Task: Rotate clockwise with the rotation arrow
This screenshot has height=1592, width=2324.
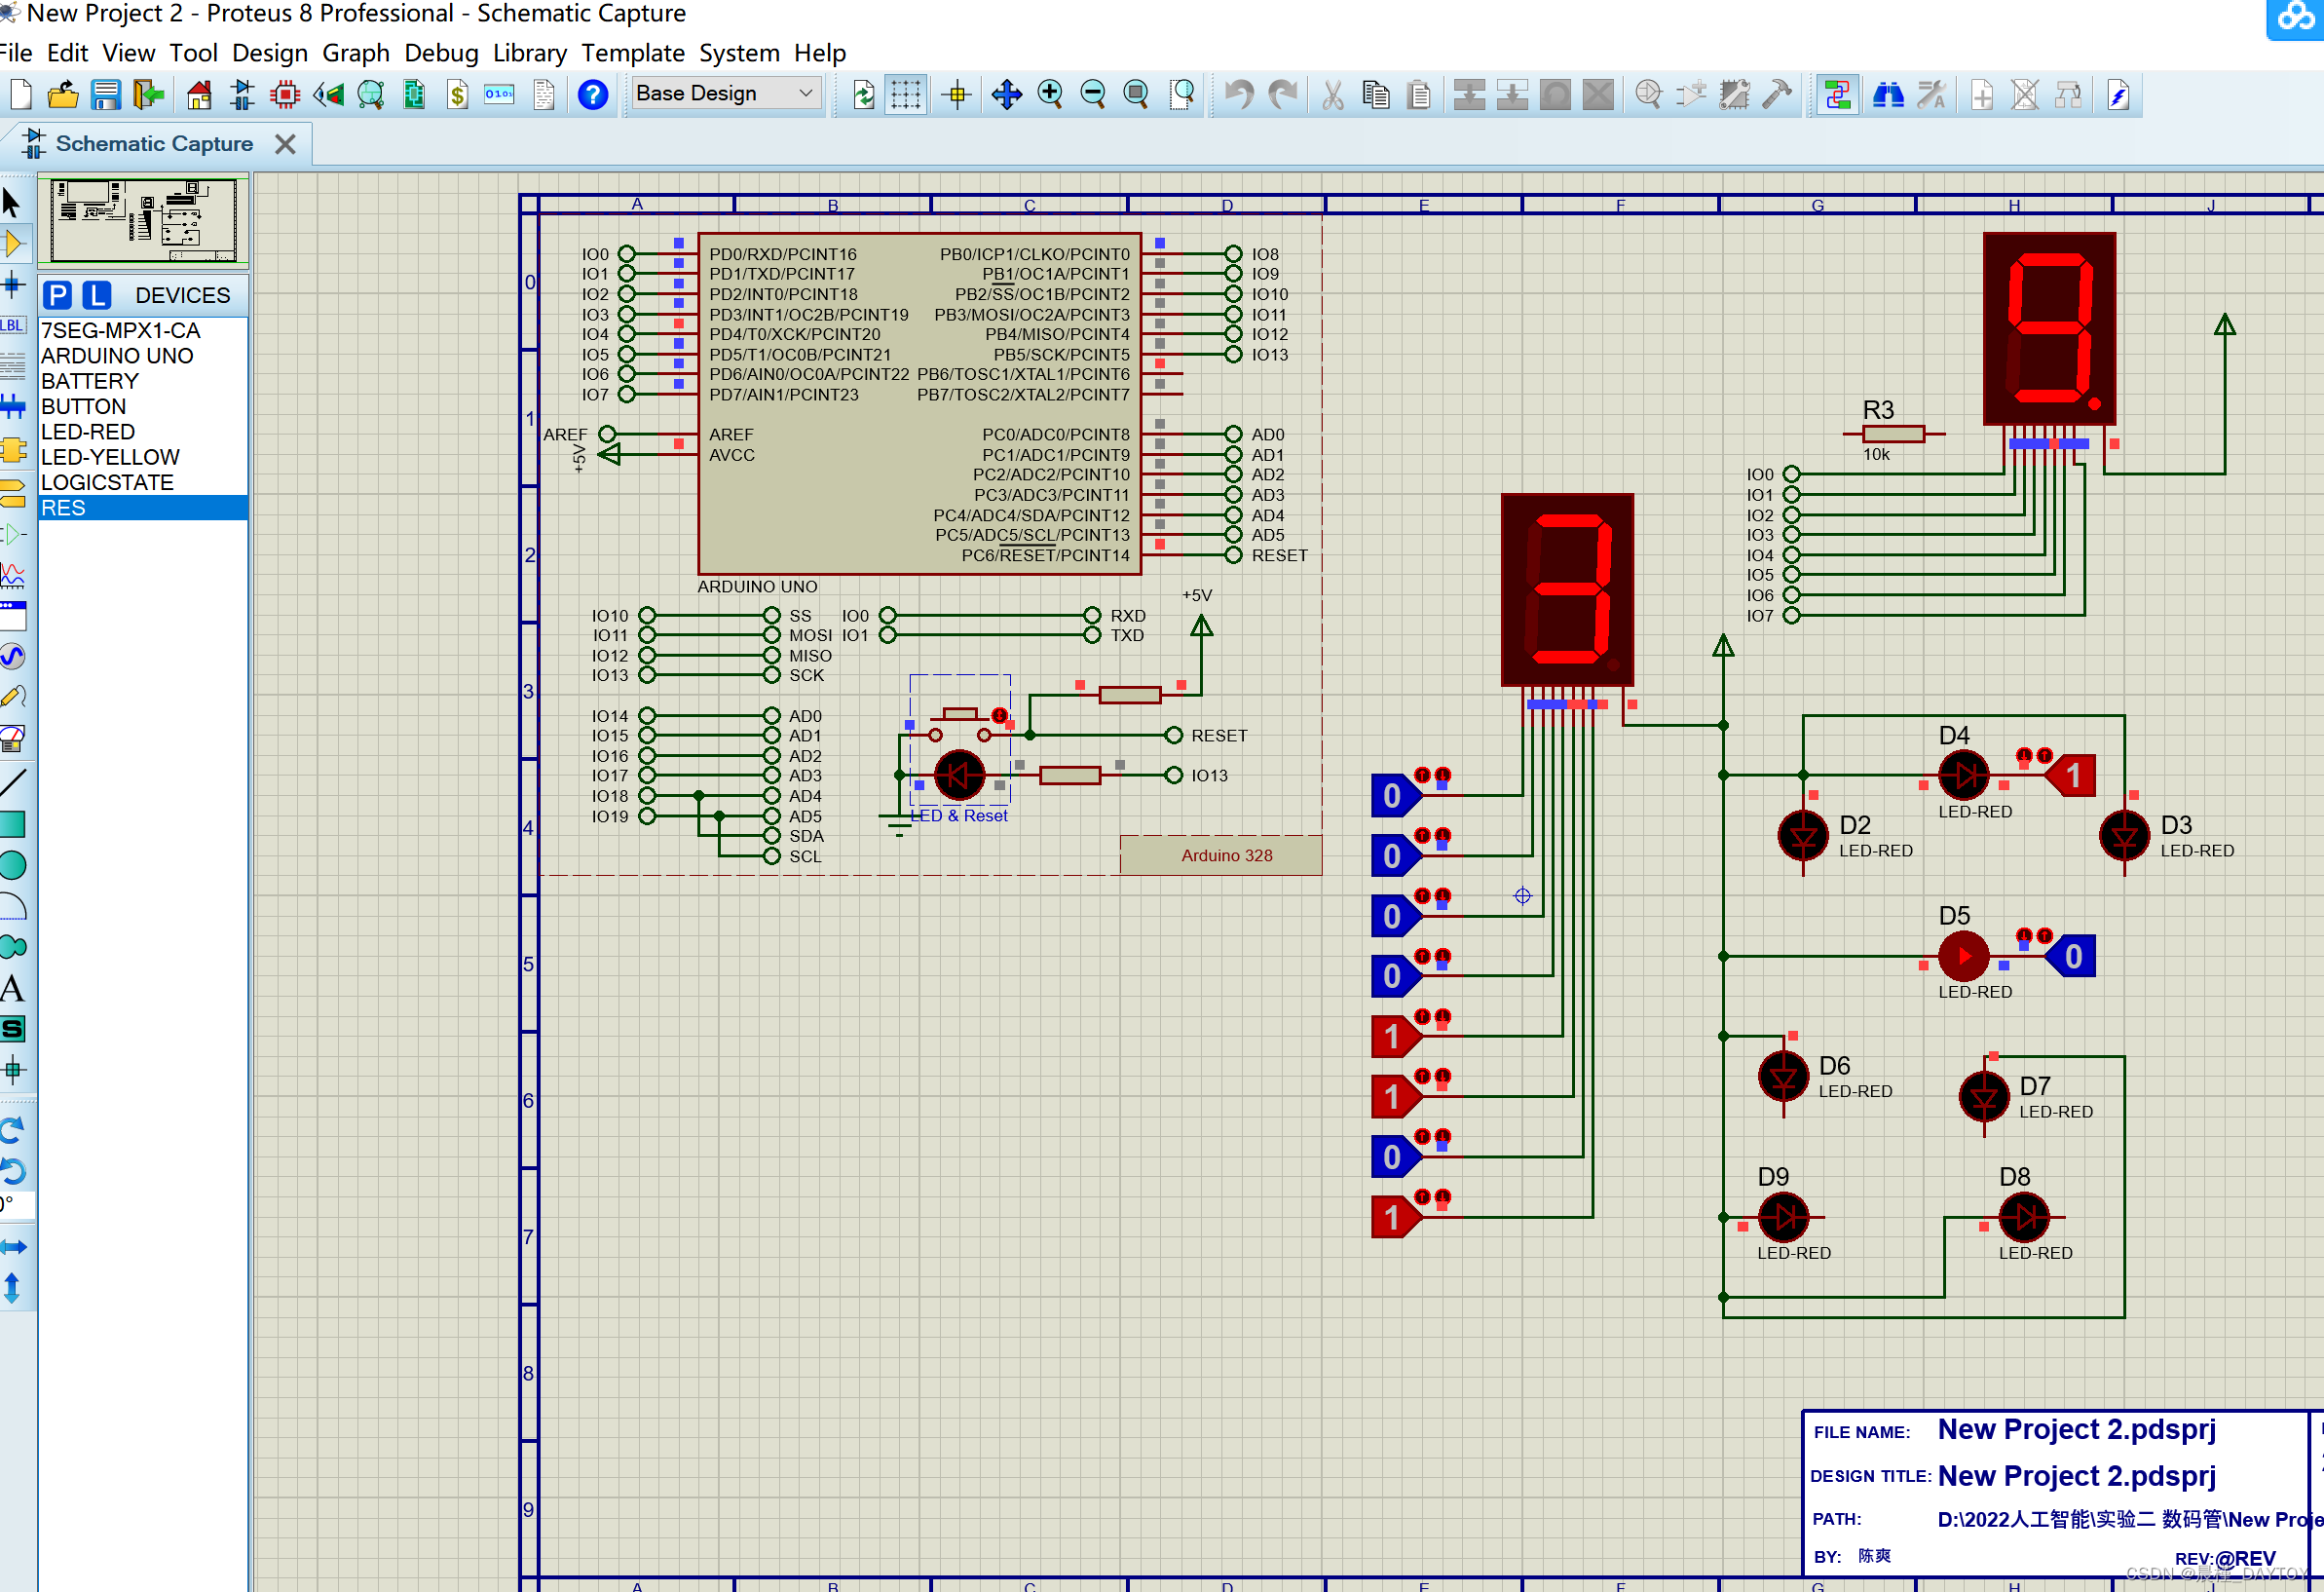Action: (12, 1130)
